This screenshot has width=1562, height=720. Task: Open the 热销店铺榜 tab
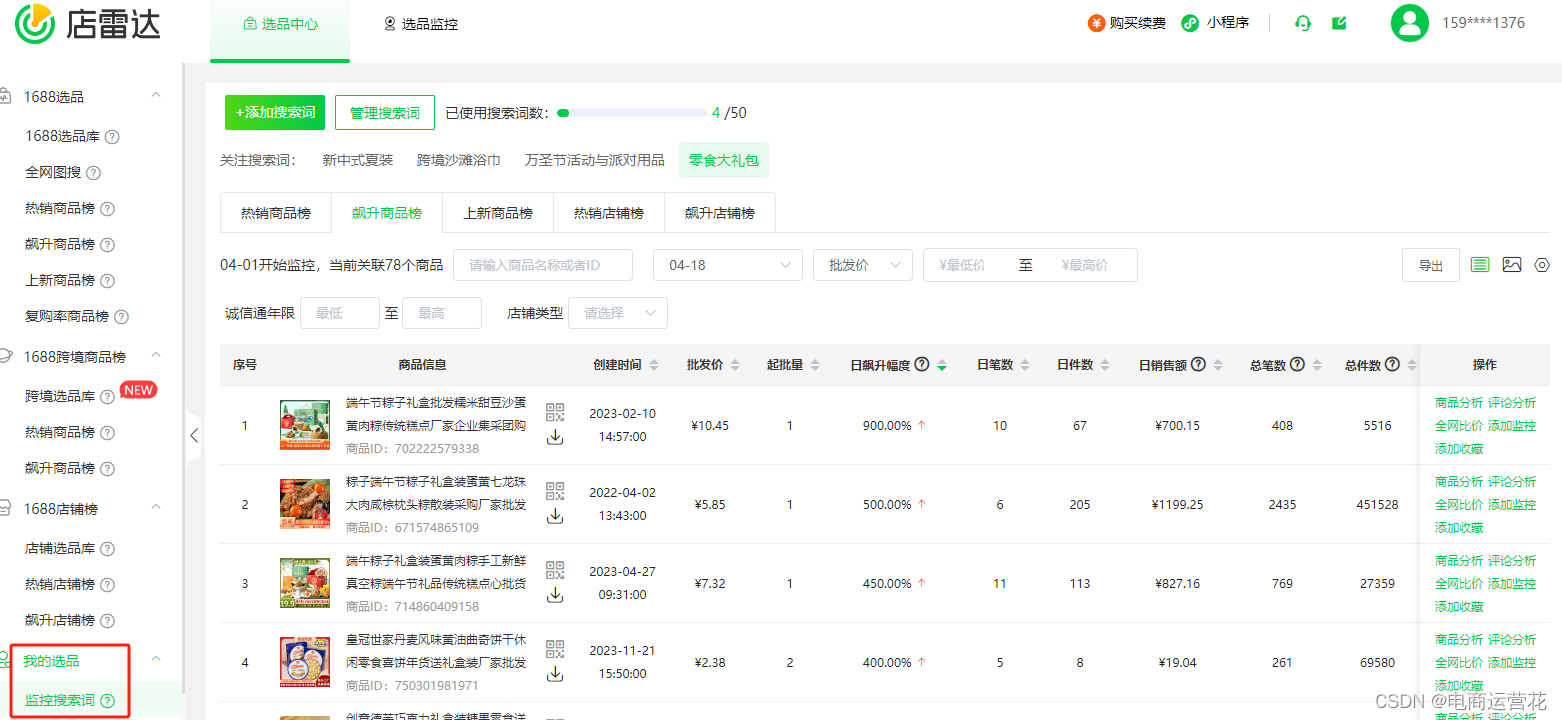tap(609, 213)
